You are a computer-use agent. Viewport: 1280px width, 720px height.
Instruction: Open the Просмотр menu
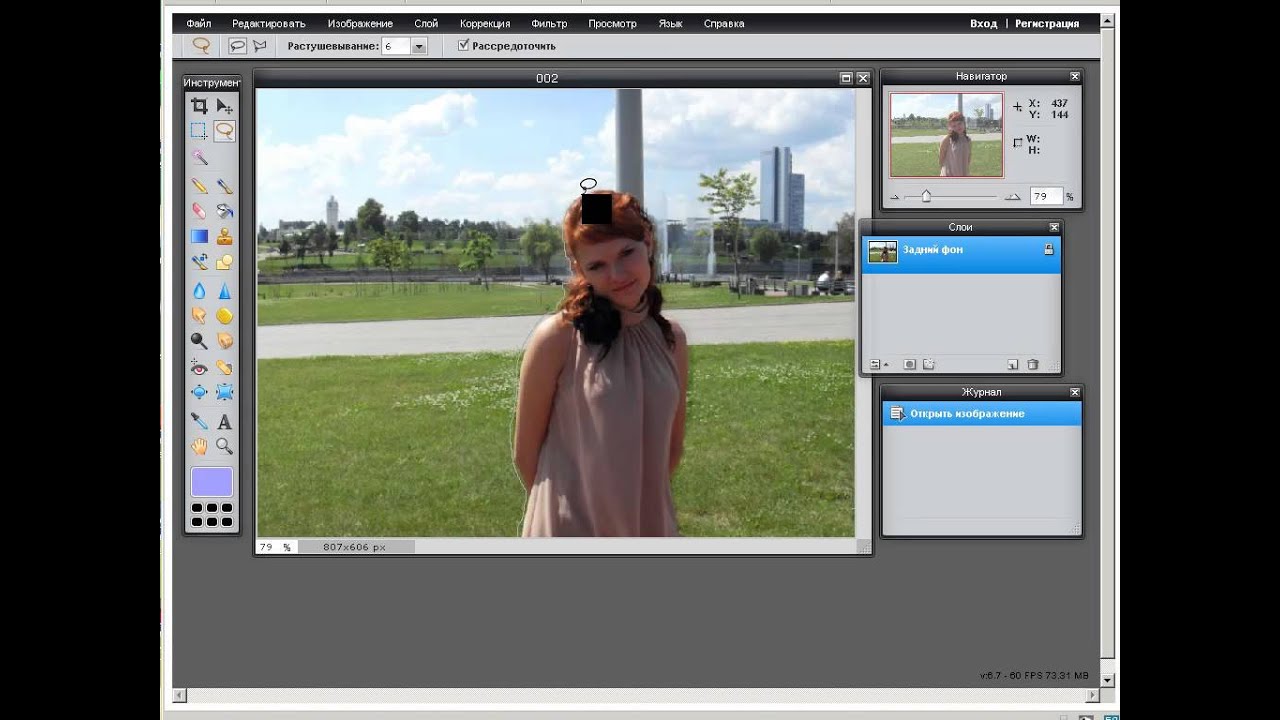[x=614, y=23]
